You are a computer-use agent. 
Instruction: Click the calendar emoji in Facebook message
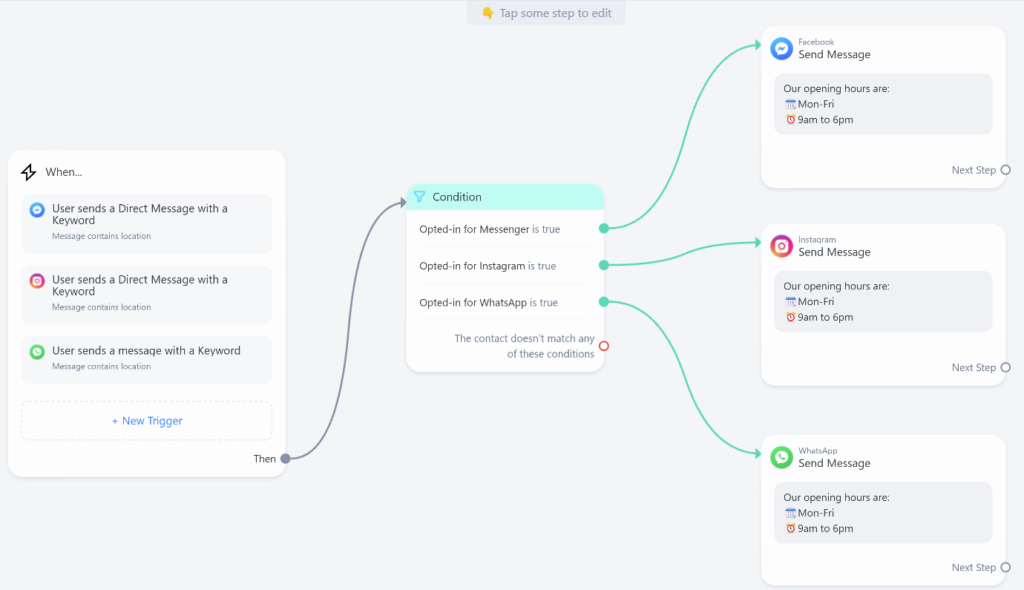click(x=790, y=104)
